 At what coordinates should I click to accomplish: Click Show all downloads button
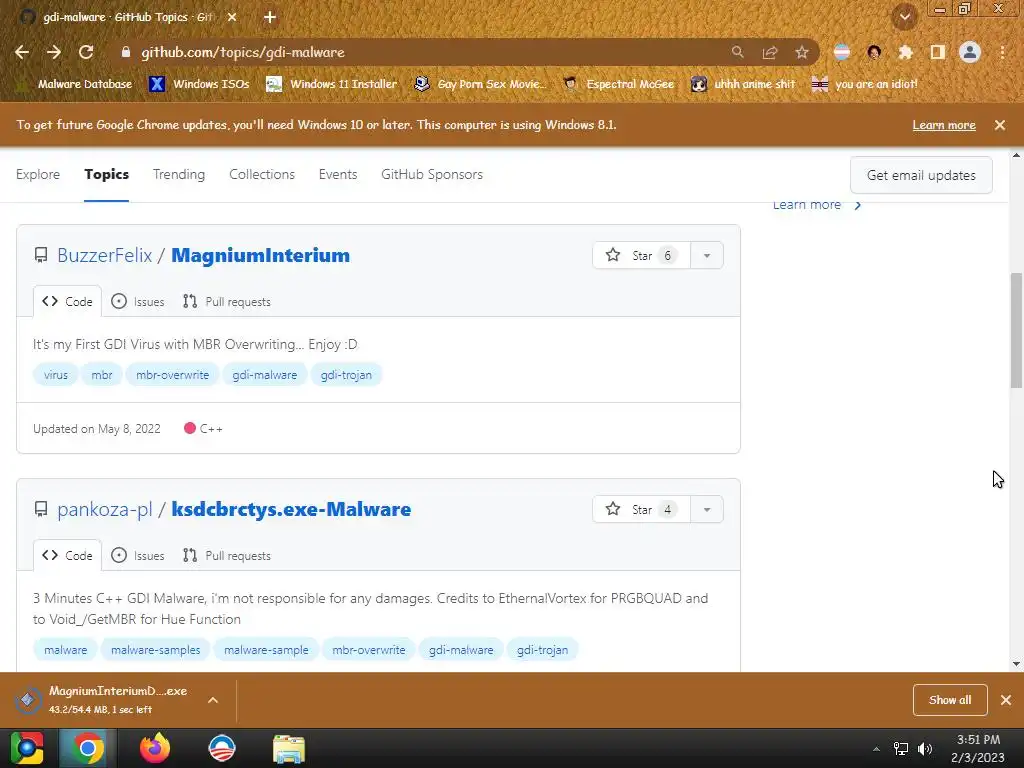(x=950, y=699)
